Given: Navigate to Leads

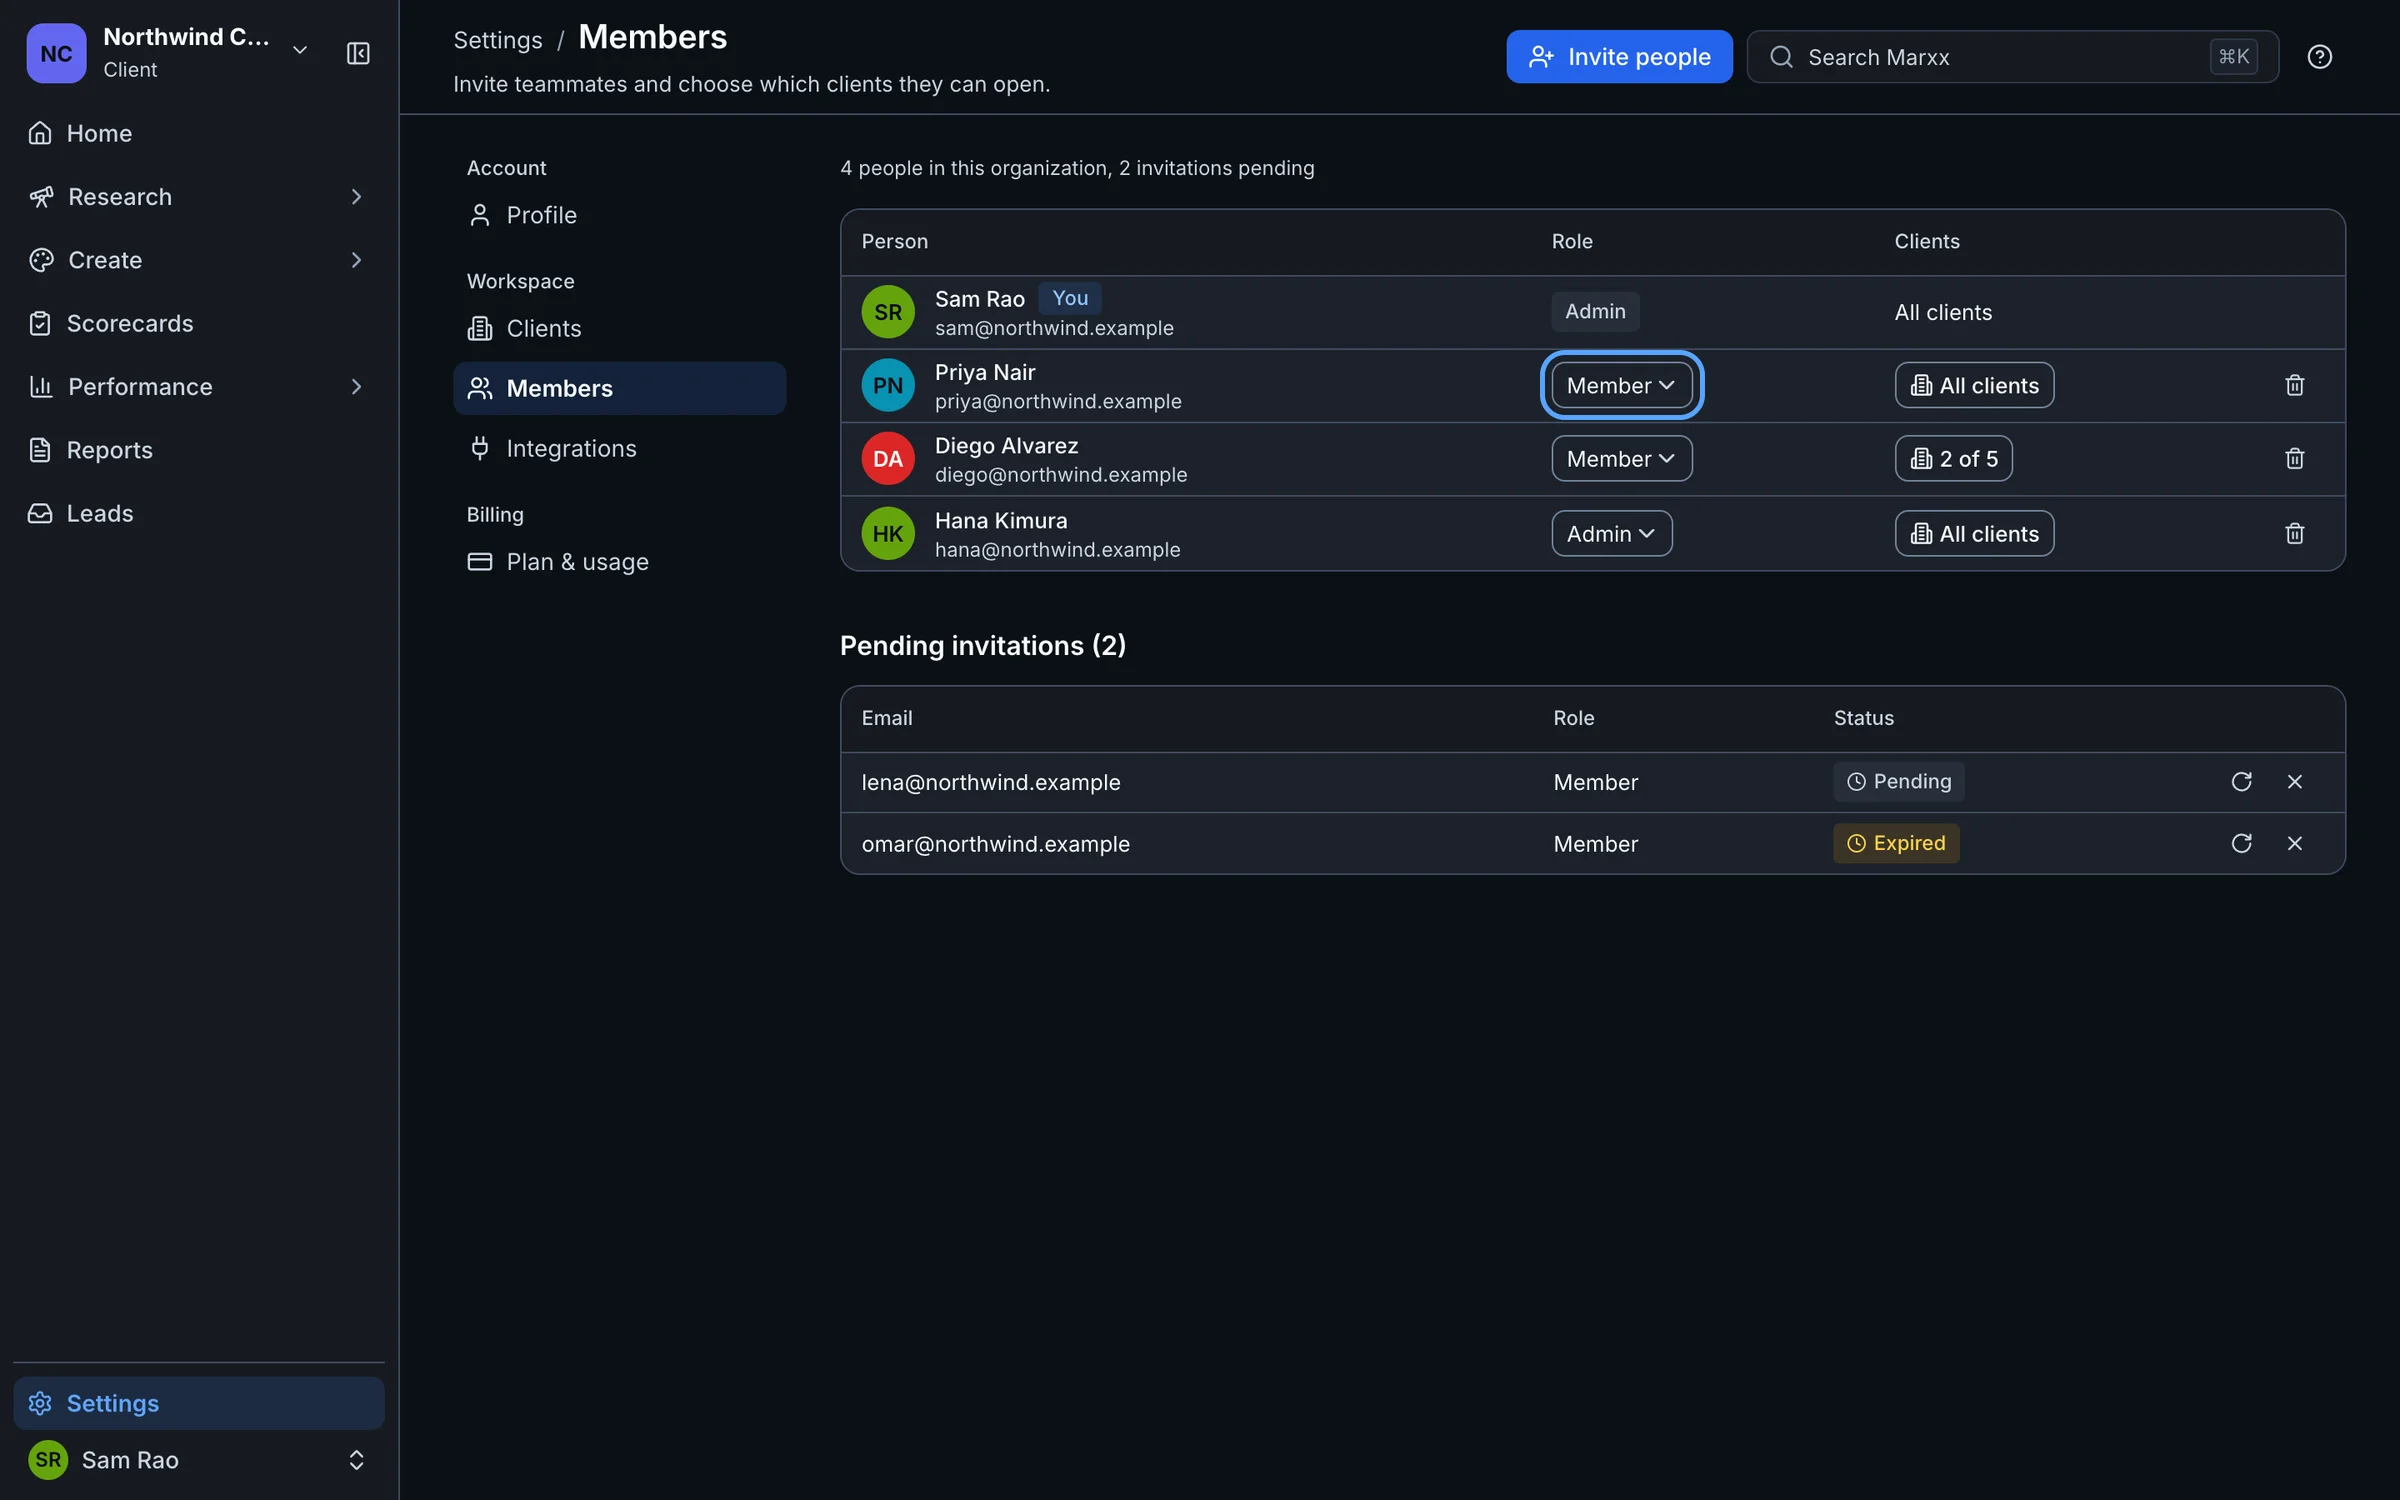Looking at the screenshot, I should pos(199,513).
